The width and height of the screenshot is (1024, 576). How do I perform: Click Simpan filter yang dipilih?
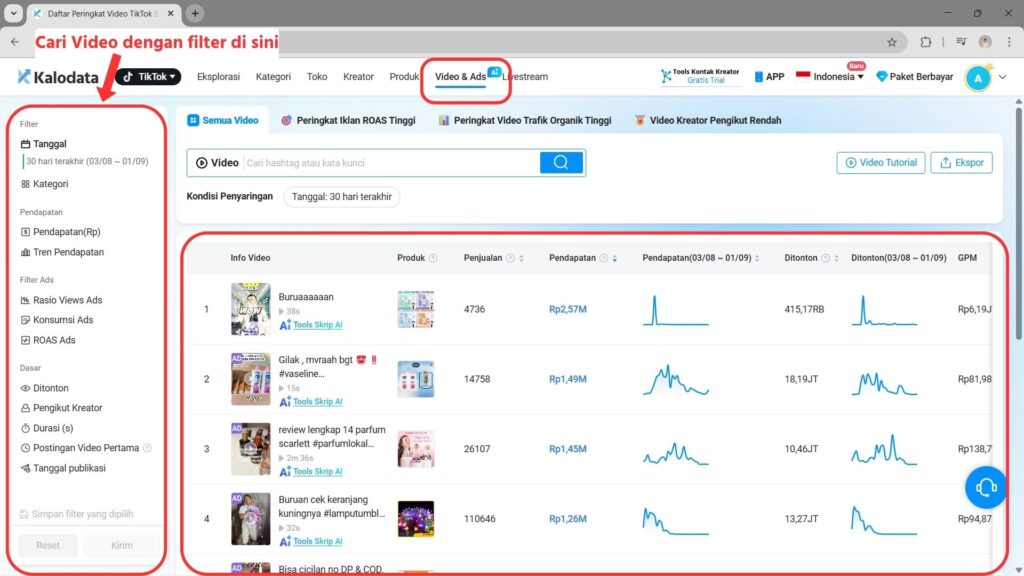(76, 514)
